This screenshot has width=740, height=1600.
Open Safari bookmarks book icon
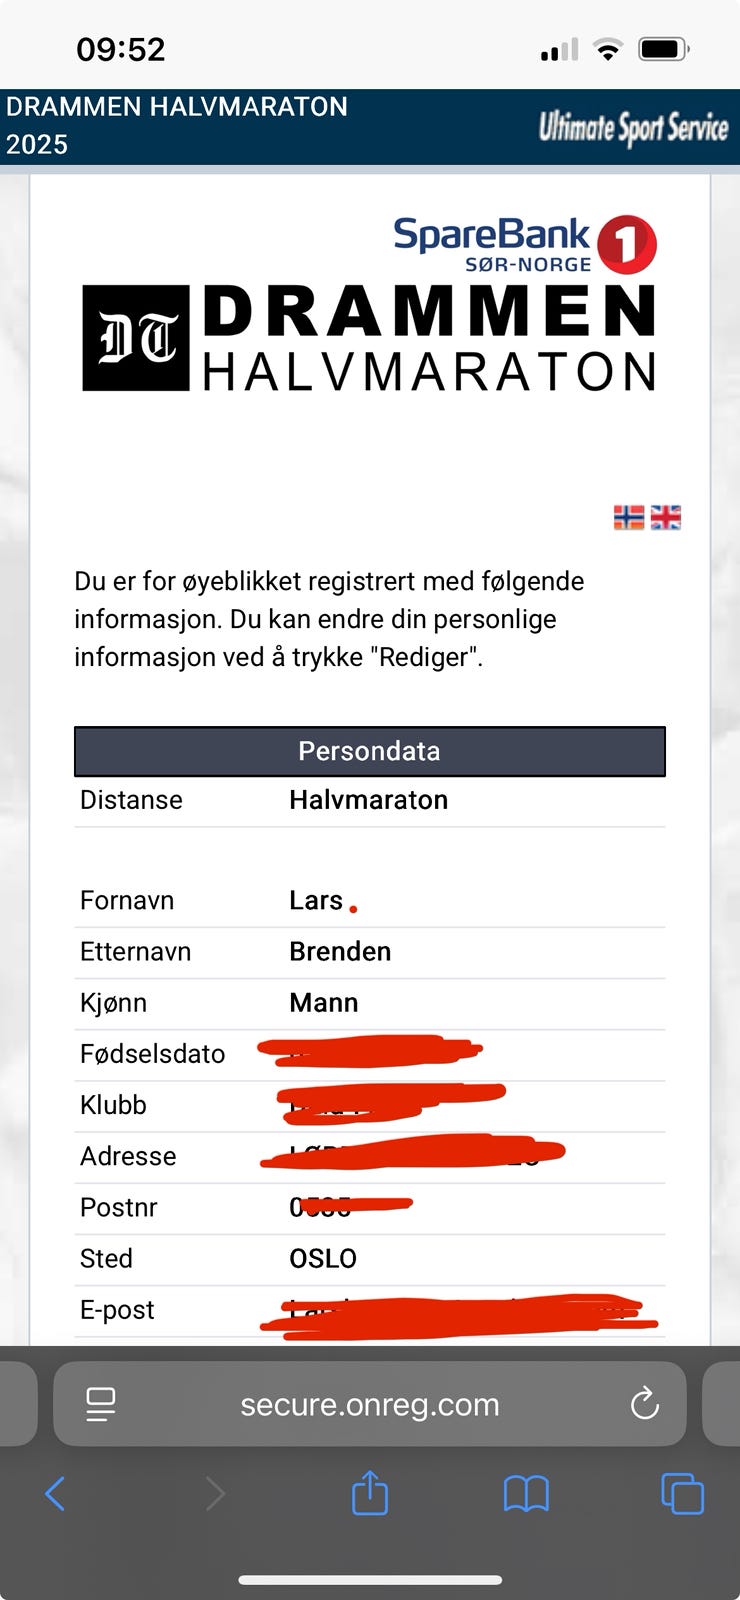click(526, 1494)
